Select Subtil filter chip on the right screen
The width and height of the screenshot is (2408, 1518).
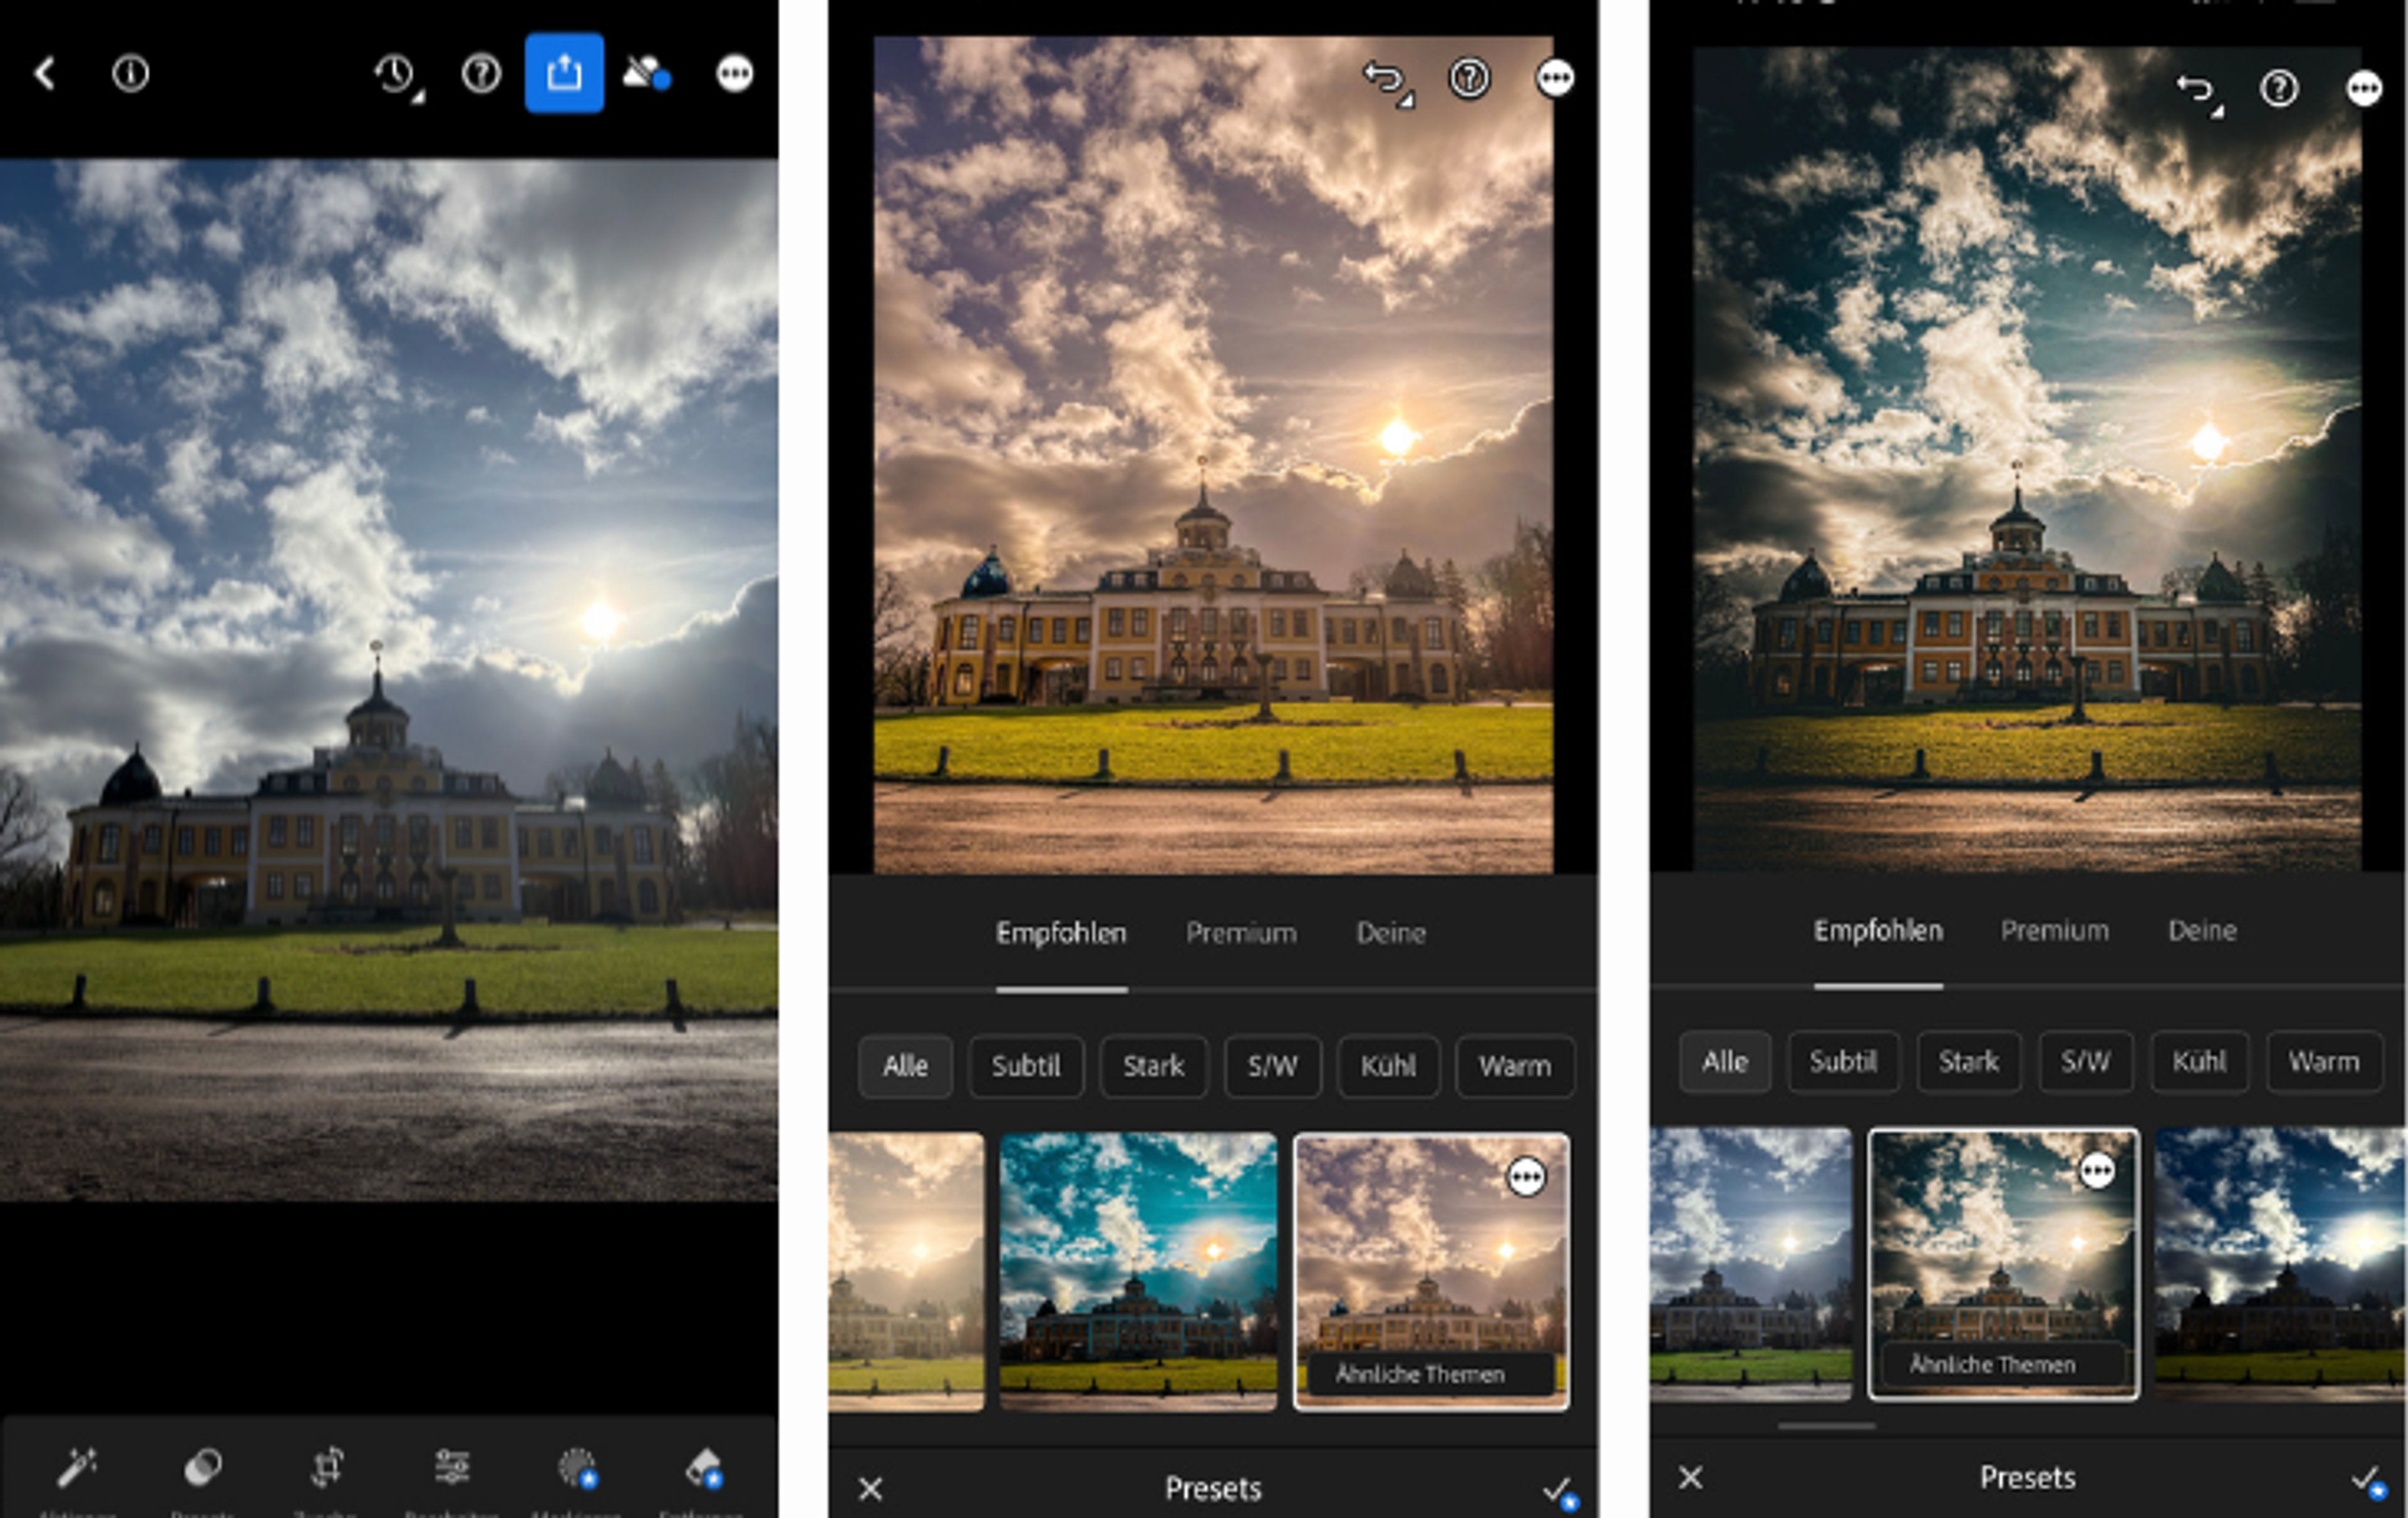[1843, 1062]
